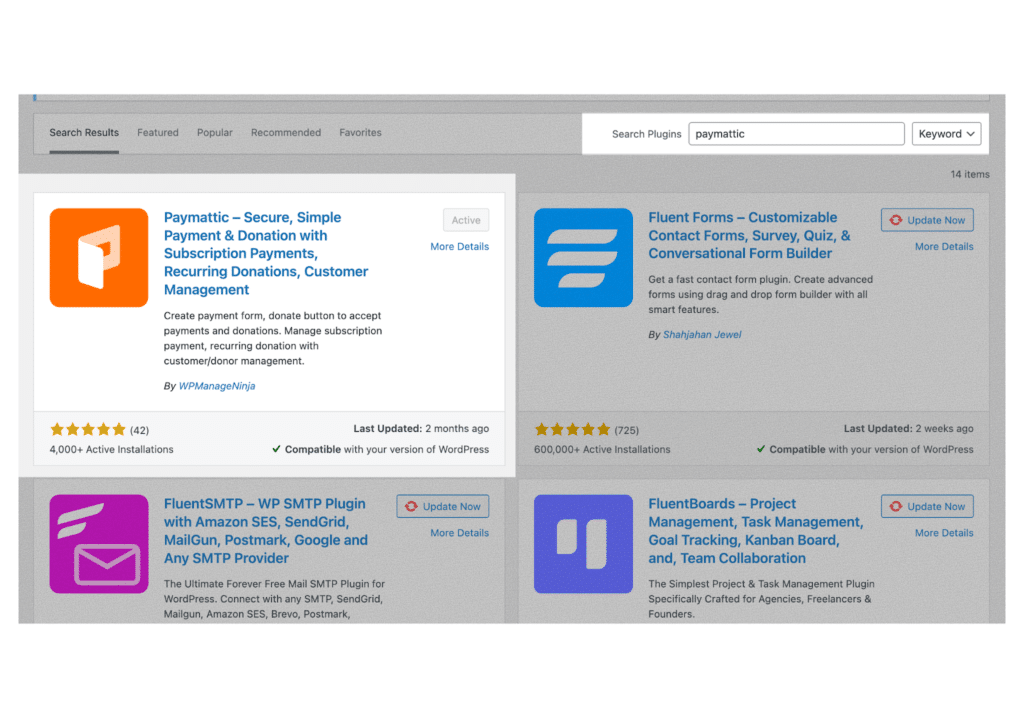Open the WPManageNinja author link
This screenshot has width=1024, height=718.
[217, 386]
